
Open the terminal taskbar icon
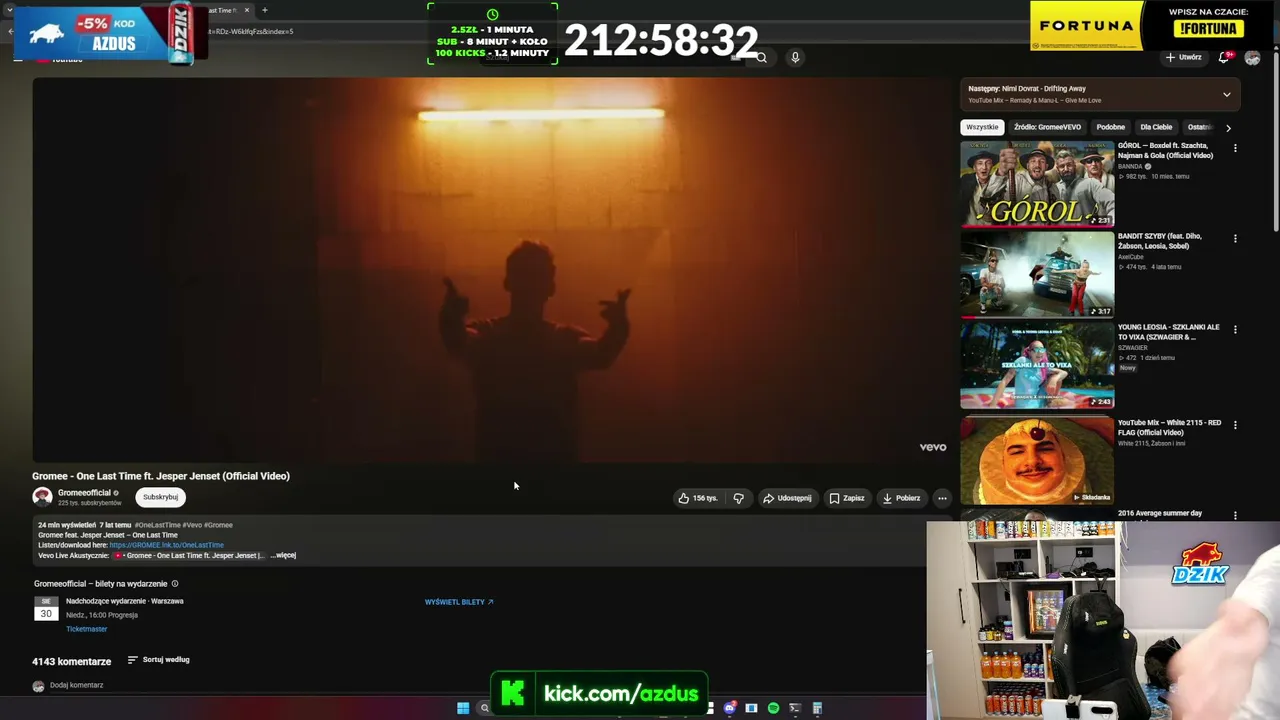795,708
